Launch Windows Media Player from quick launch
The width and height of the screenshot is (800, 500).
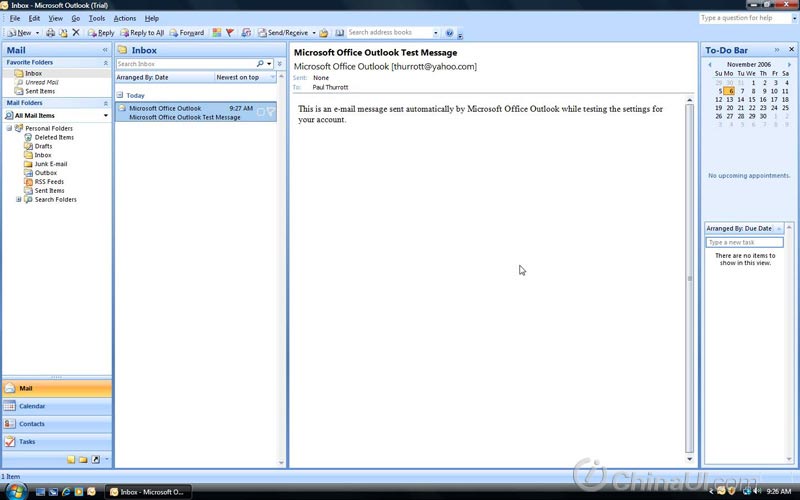click(x=79, y=492)
